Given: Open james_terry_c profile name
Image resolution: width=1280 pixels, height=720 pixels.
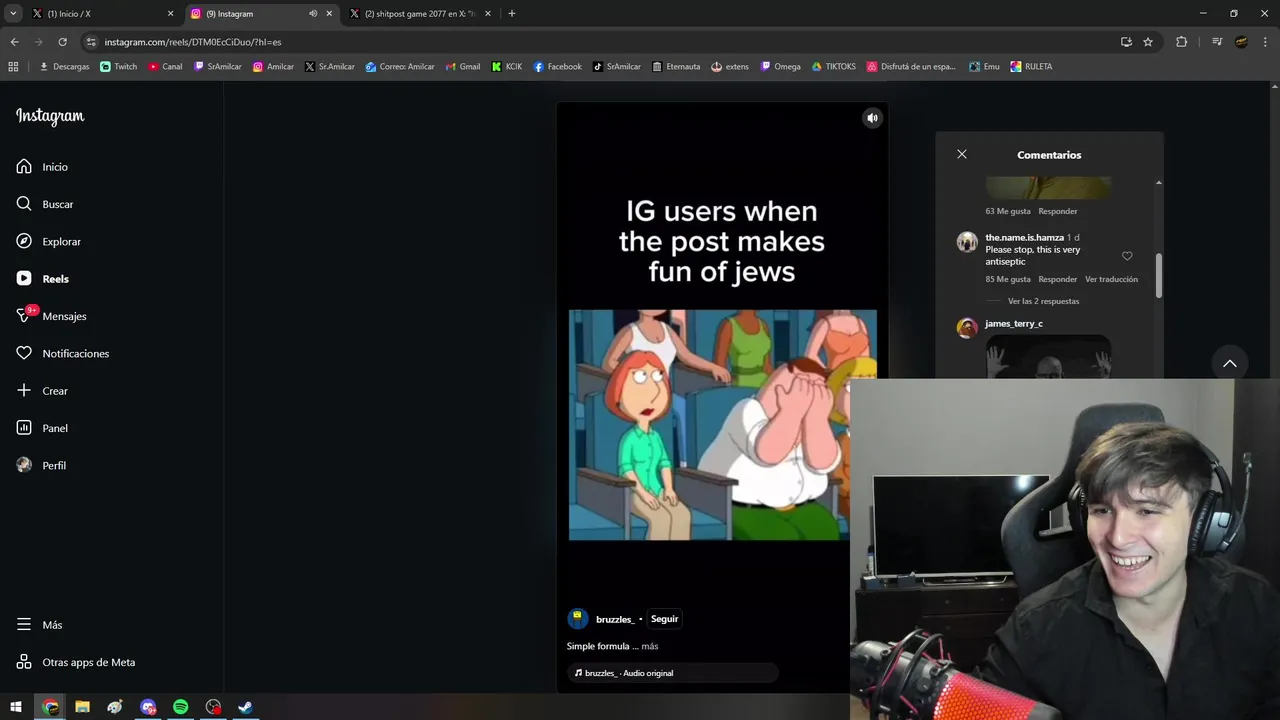Looking at the screenshot, I should coord(1013,324).
